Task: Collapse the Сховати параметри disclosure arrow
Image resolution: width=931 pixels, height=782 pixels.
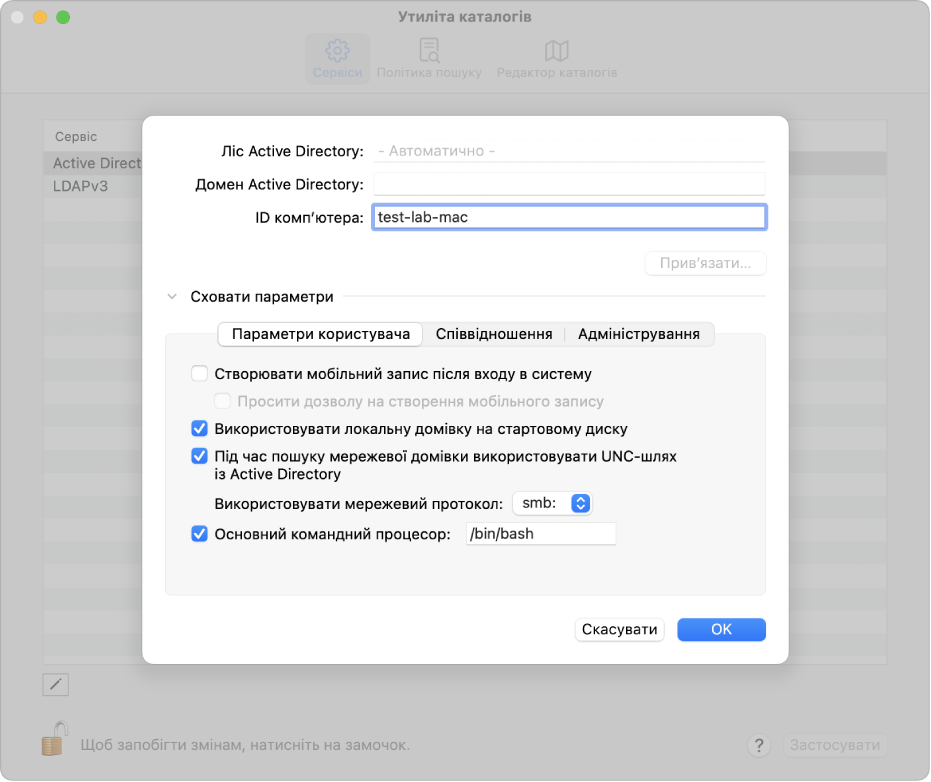Action: 172,296
